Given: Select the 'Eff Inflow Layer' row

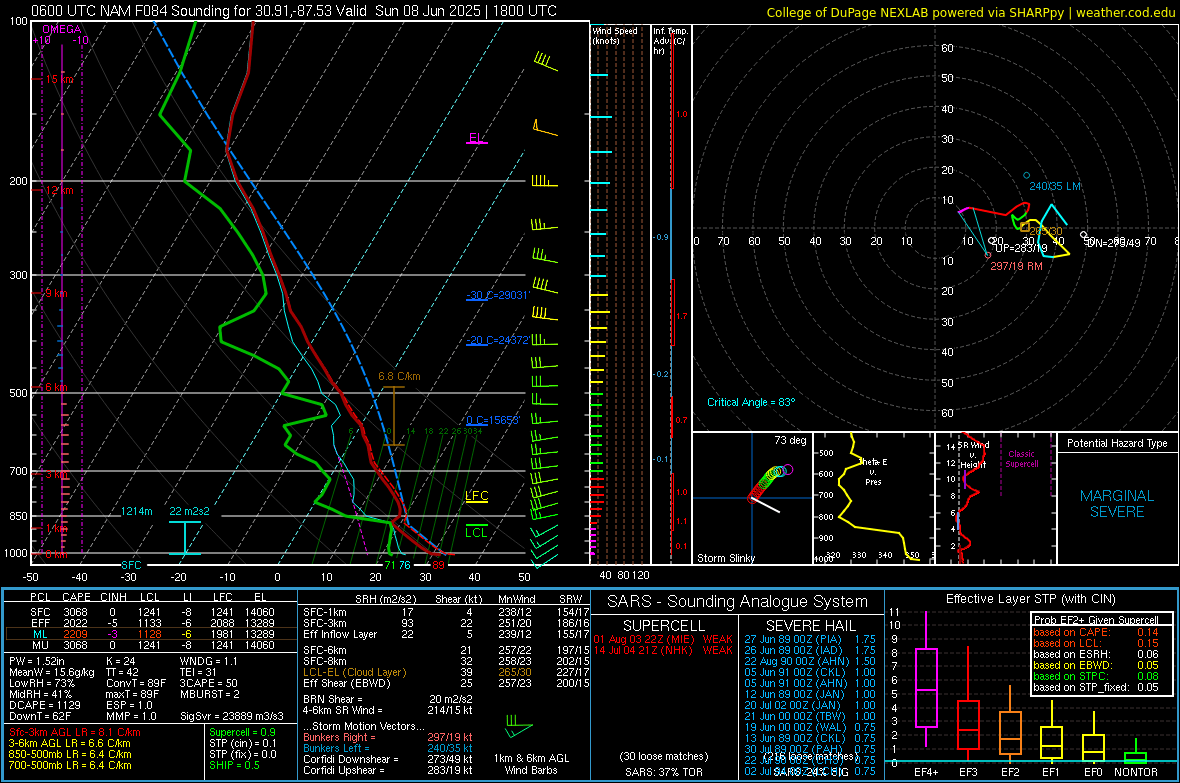Looking at the screenshot, I should click(x=445, y=634).
